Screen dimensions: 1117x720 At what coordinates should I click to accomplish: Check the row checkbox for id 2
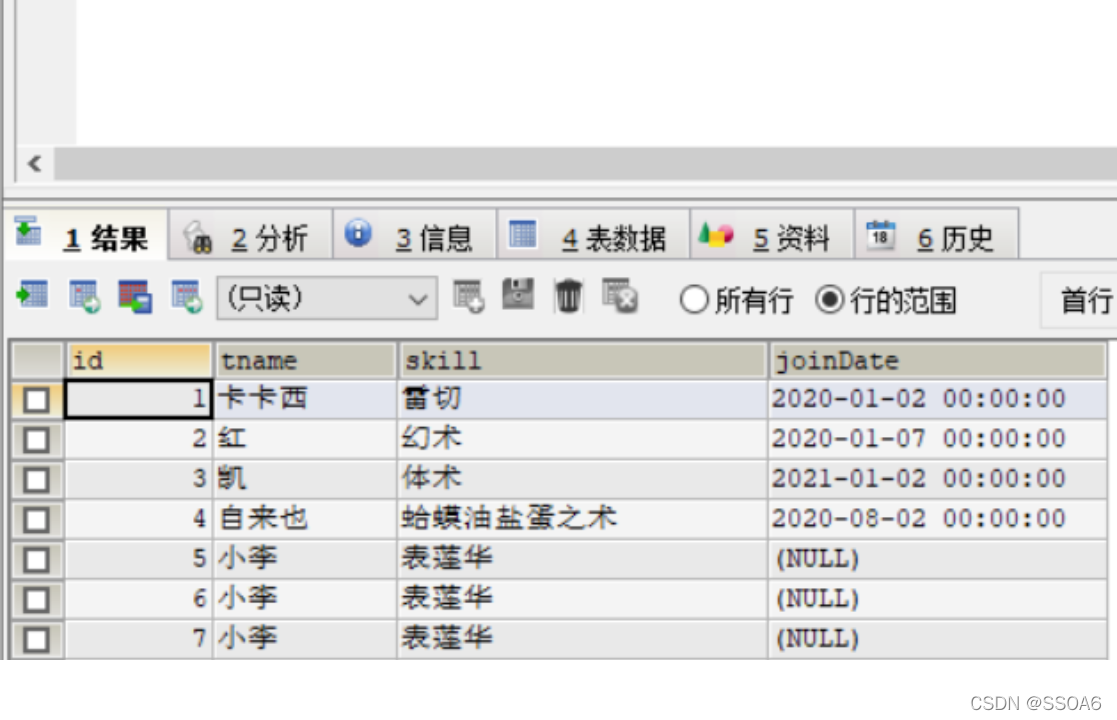(36, 439)
